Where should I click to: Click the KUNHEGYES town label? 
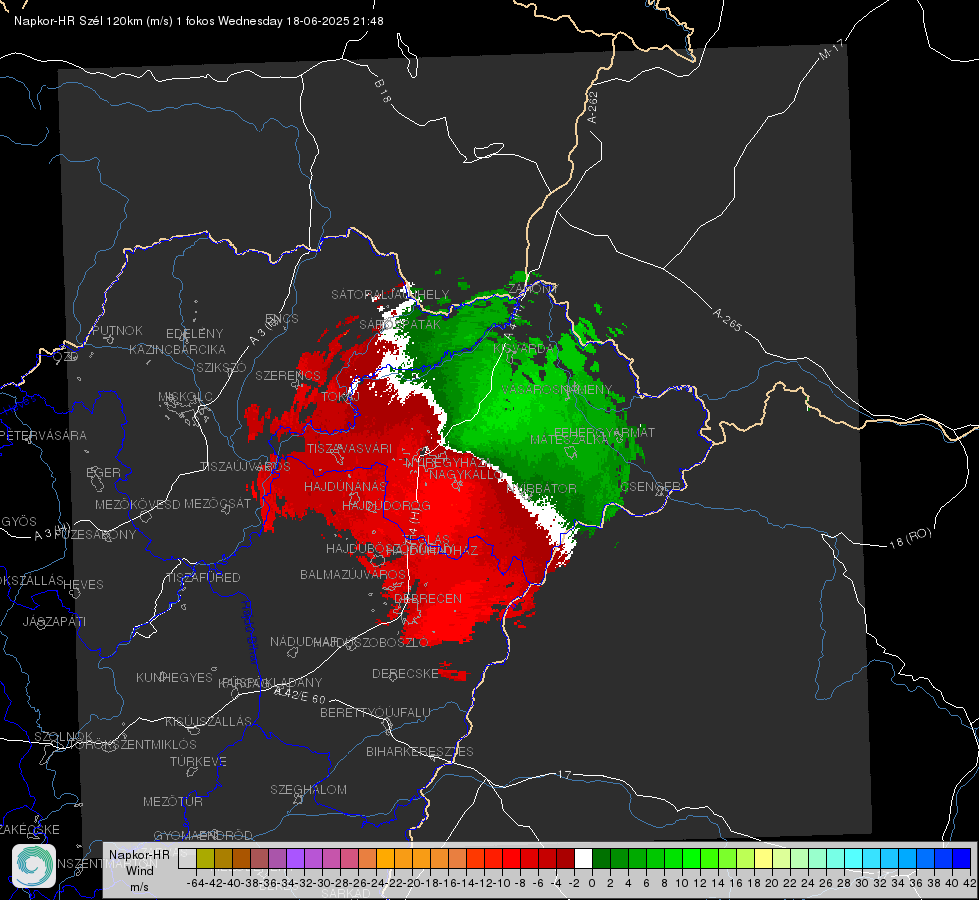(174, 677)
